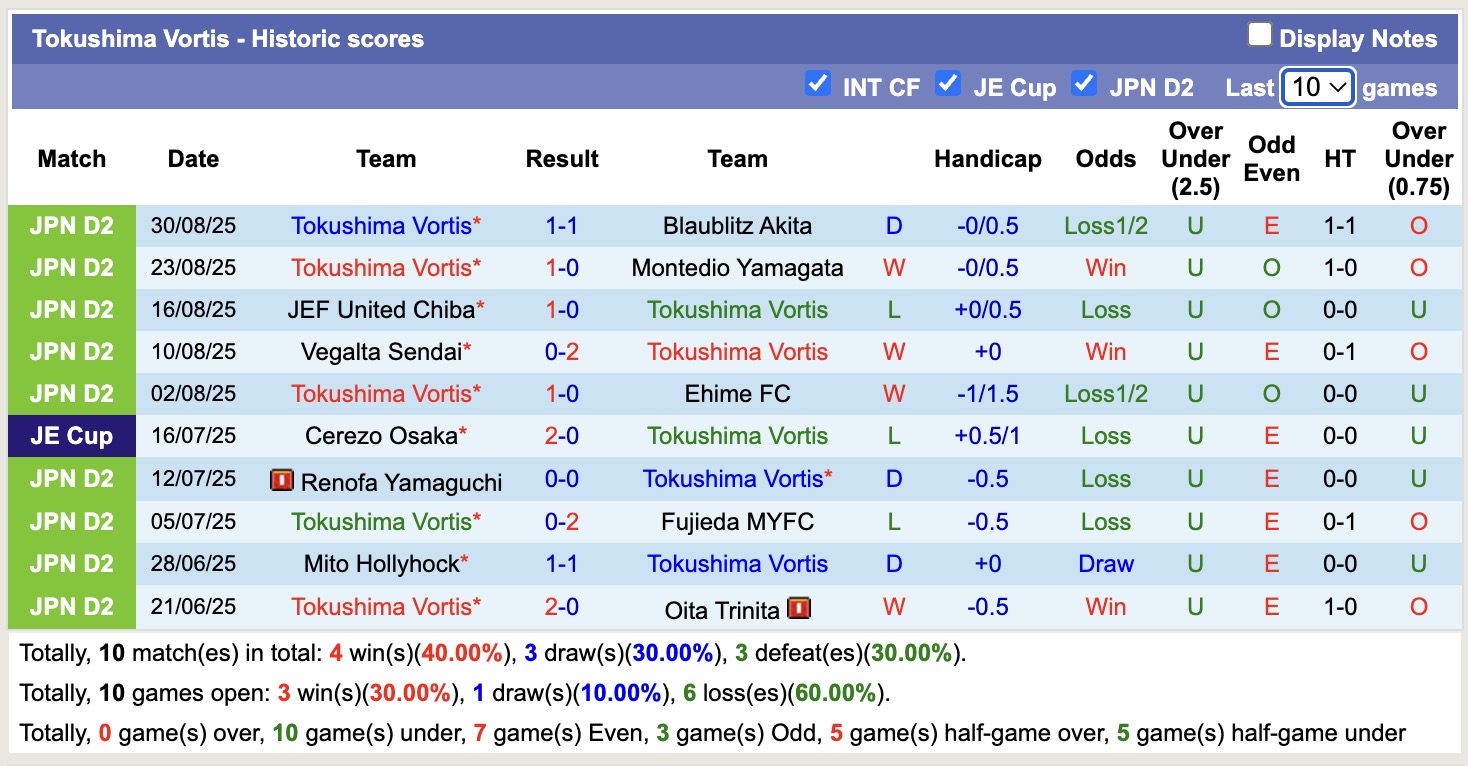Screen dimensions: 1468x766
Task: Click Tokushima Vortis in the 23/08/25 row
Action: pos(386,267)
